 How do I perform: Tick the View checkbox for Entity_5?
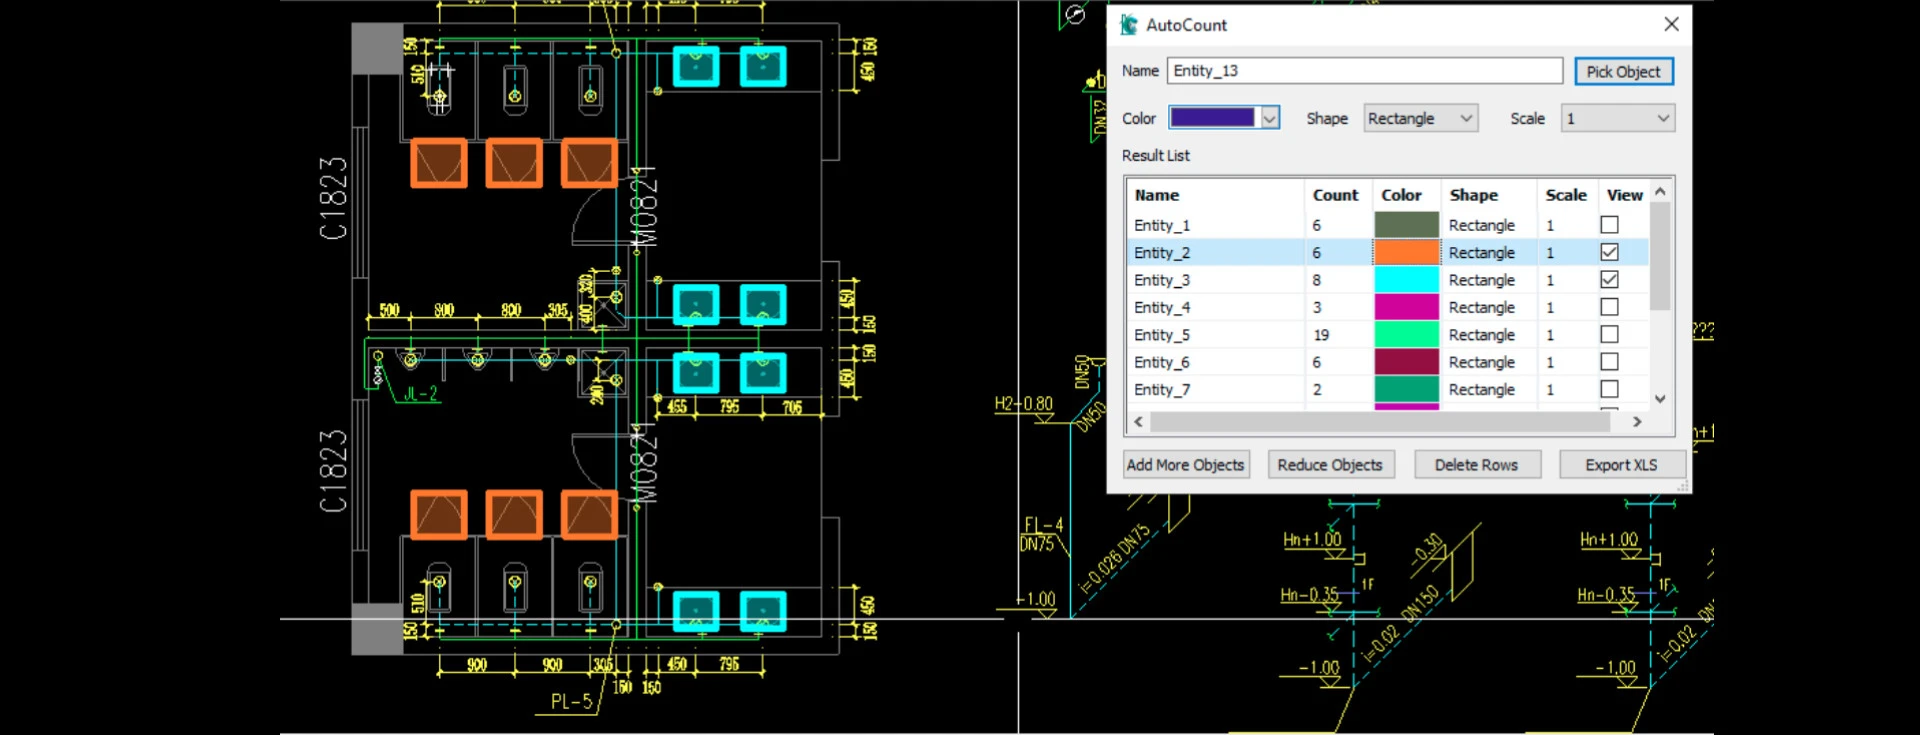tap(1609, 335)
